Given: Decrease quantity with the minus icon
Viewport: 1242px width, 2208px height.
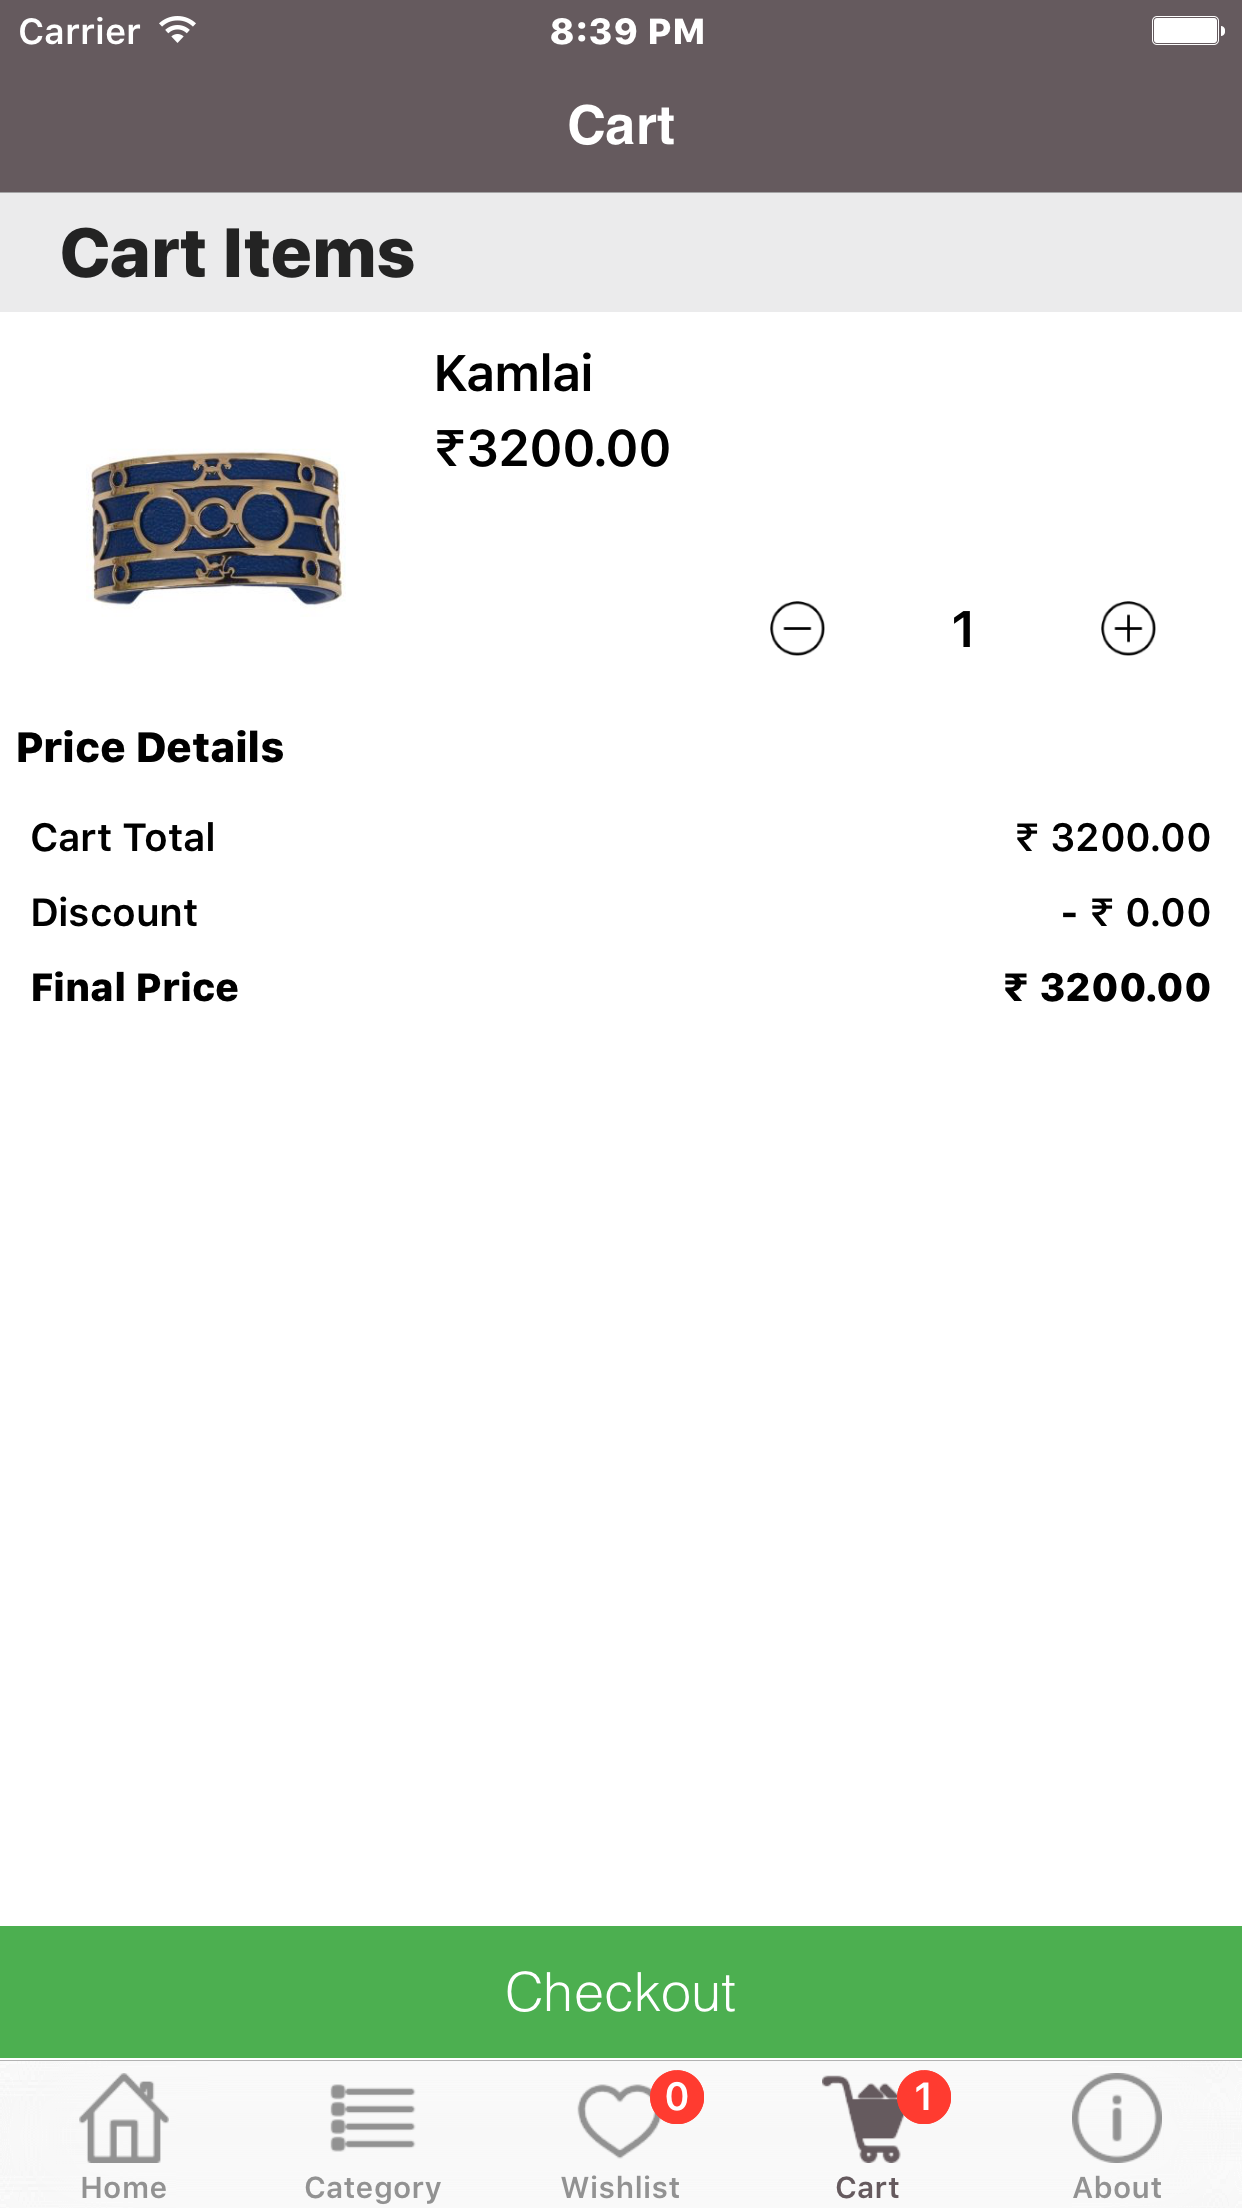Looking at the screenshot, I should coord(797,629).
